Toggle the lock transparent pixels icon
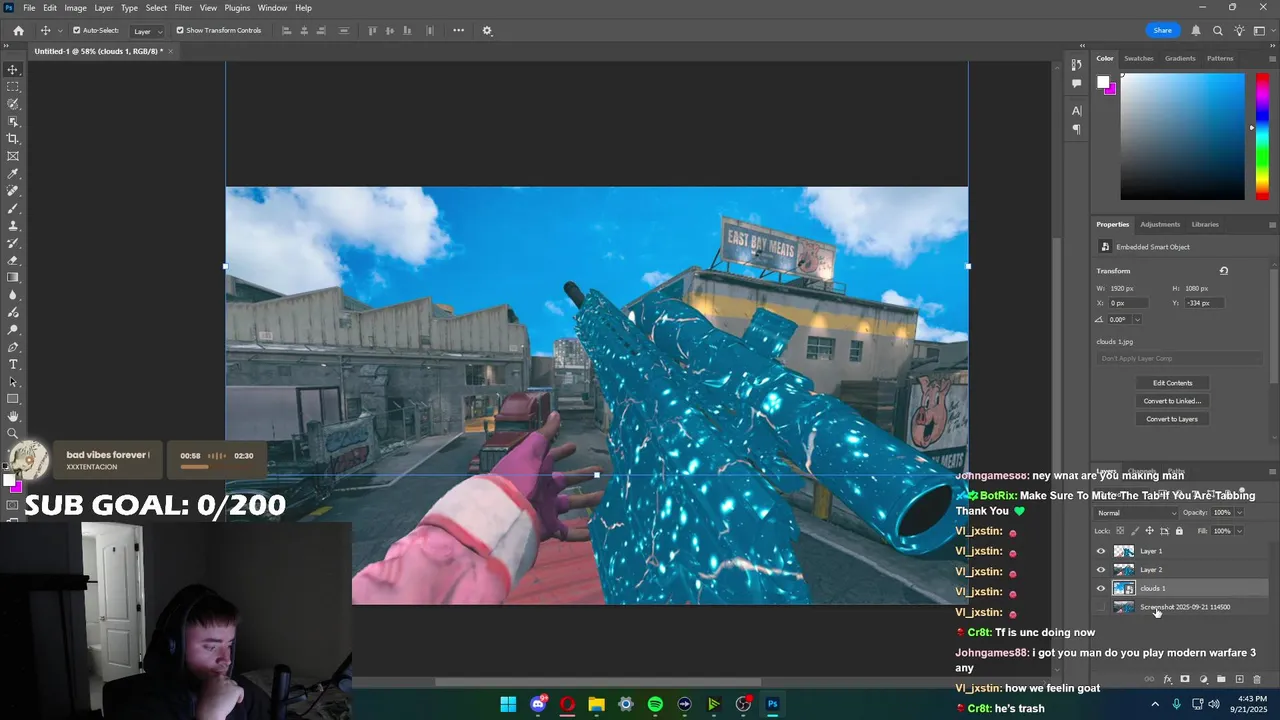This screenshot has height=720, width=1280. [1120, 531]
